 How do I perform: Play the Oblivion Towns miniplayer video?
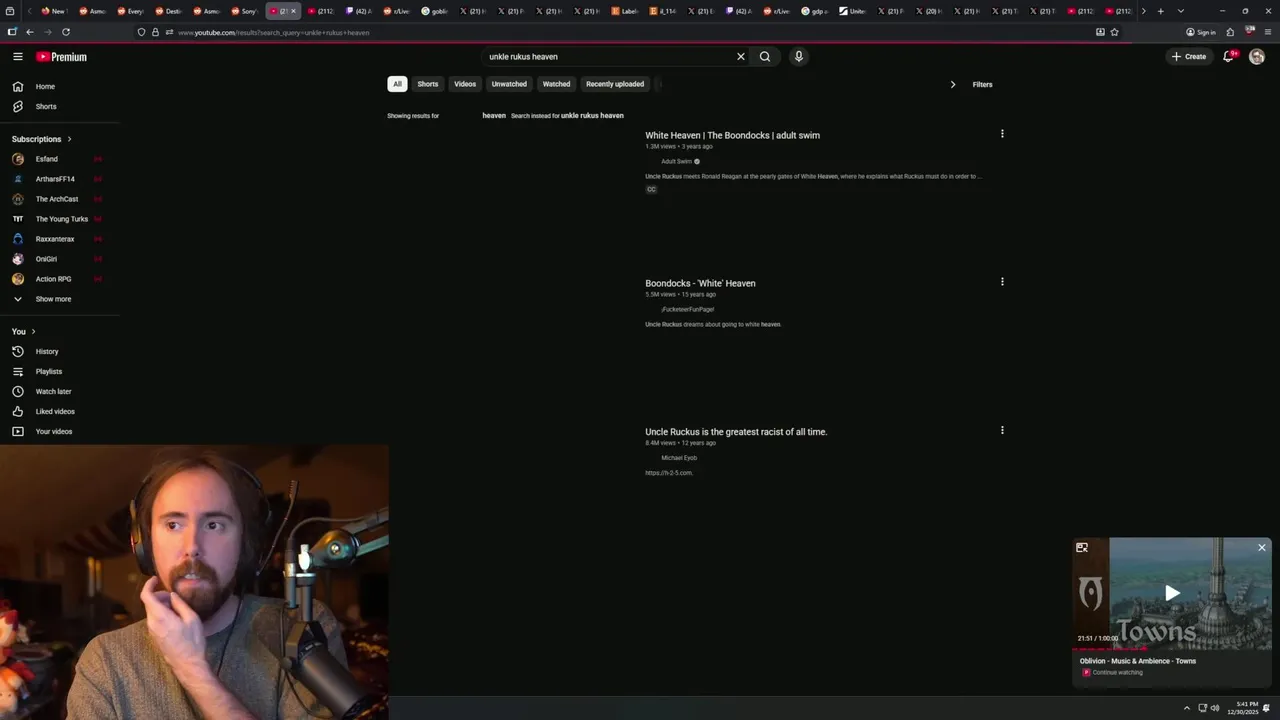1172,593
